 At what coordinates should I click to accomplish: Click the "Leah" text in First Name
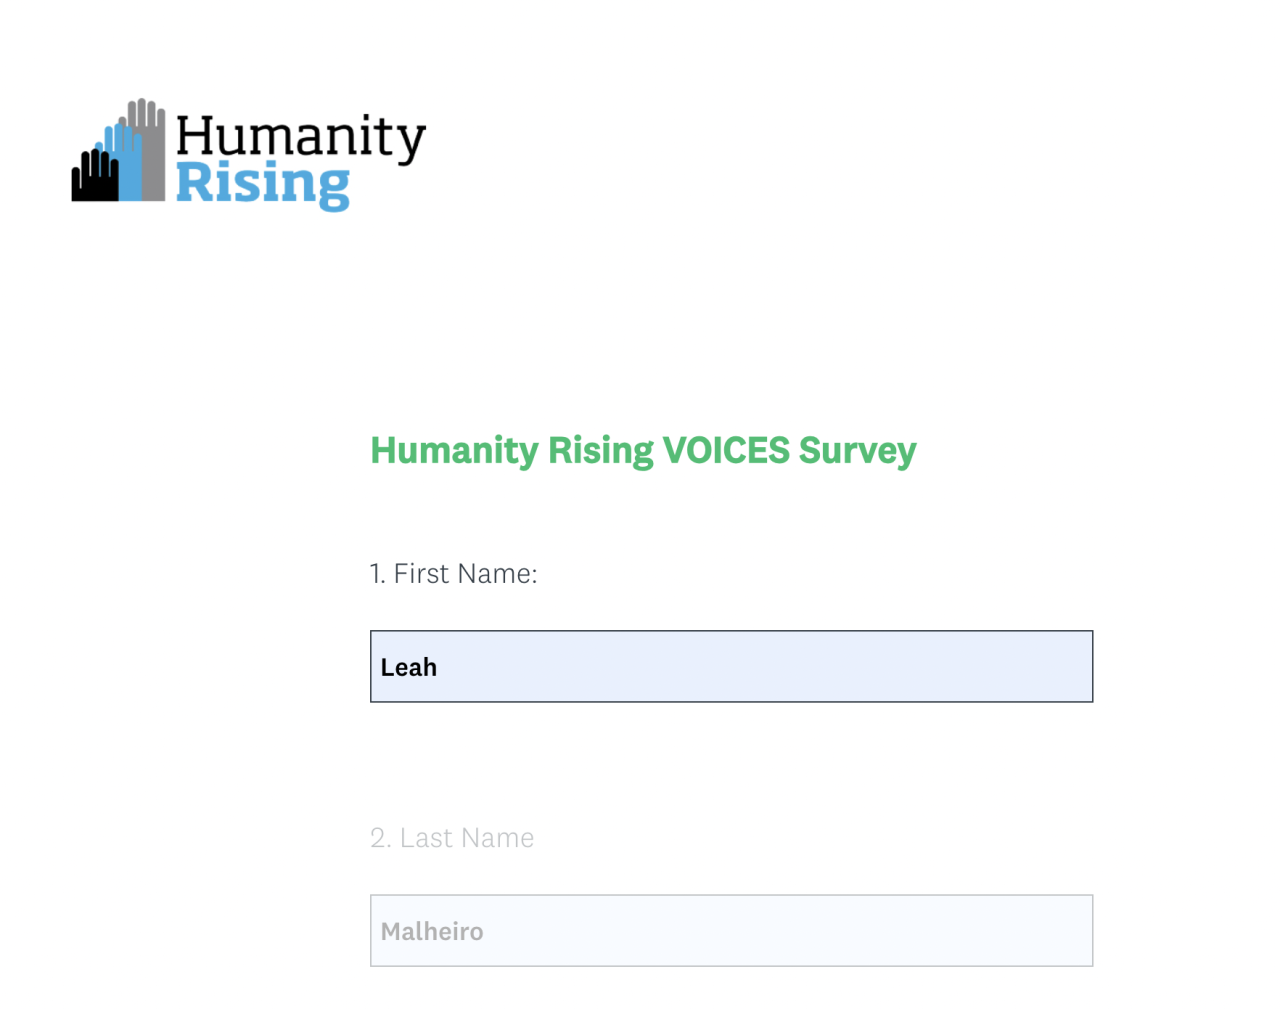click(x=409, y=667)
